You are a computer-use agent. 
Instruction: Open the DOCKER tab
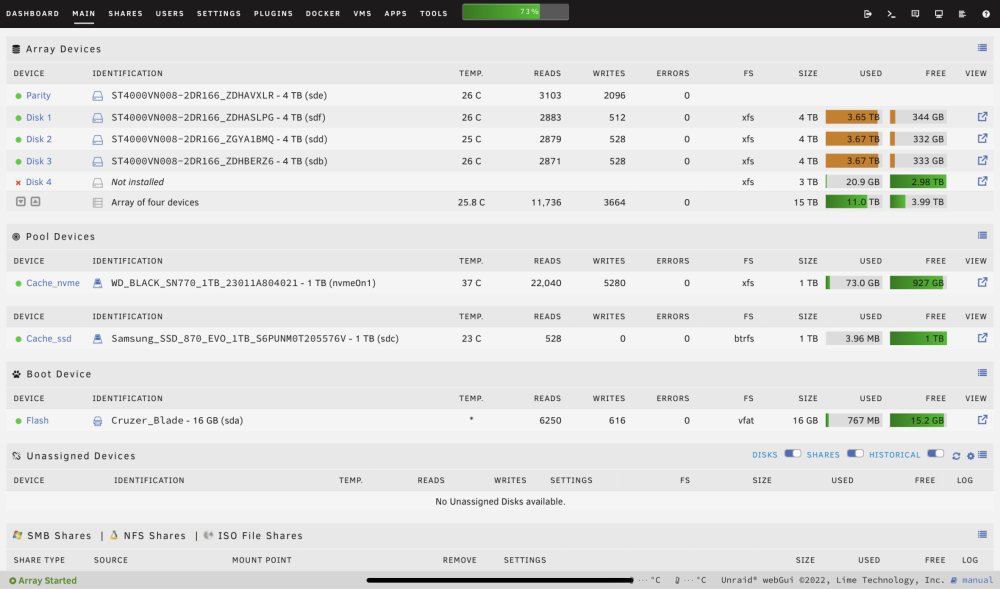323,13
